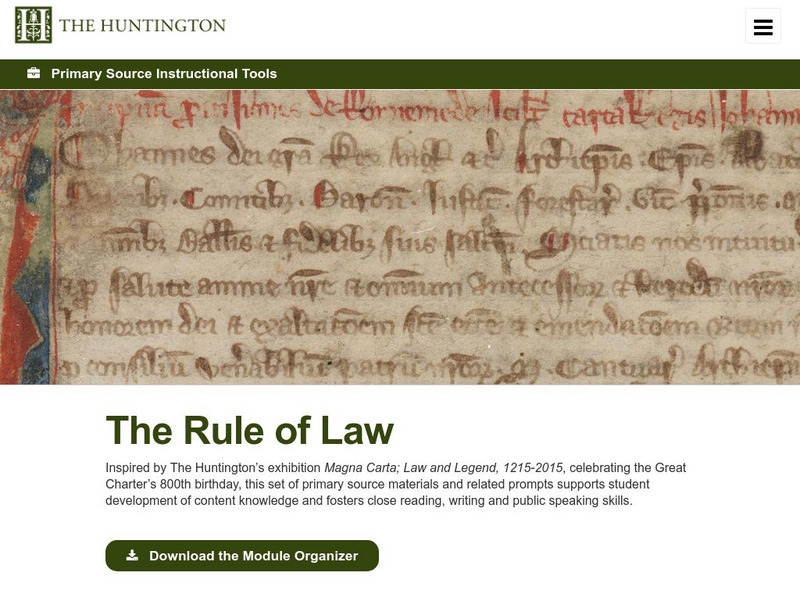Click the Huntington H logo emblem
Screen dimensions: 800x594
point(33,25)
